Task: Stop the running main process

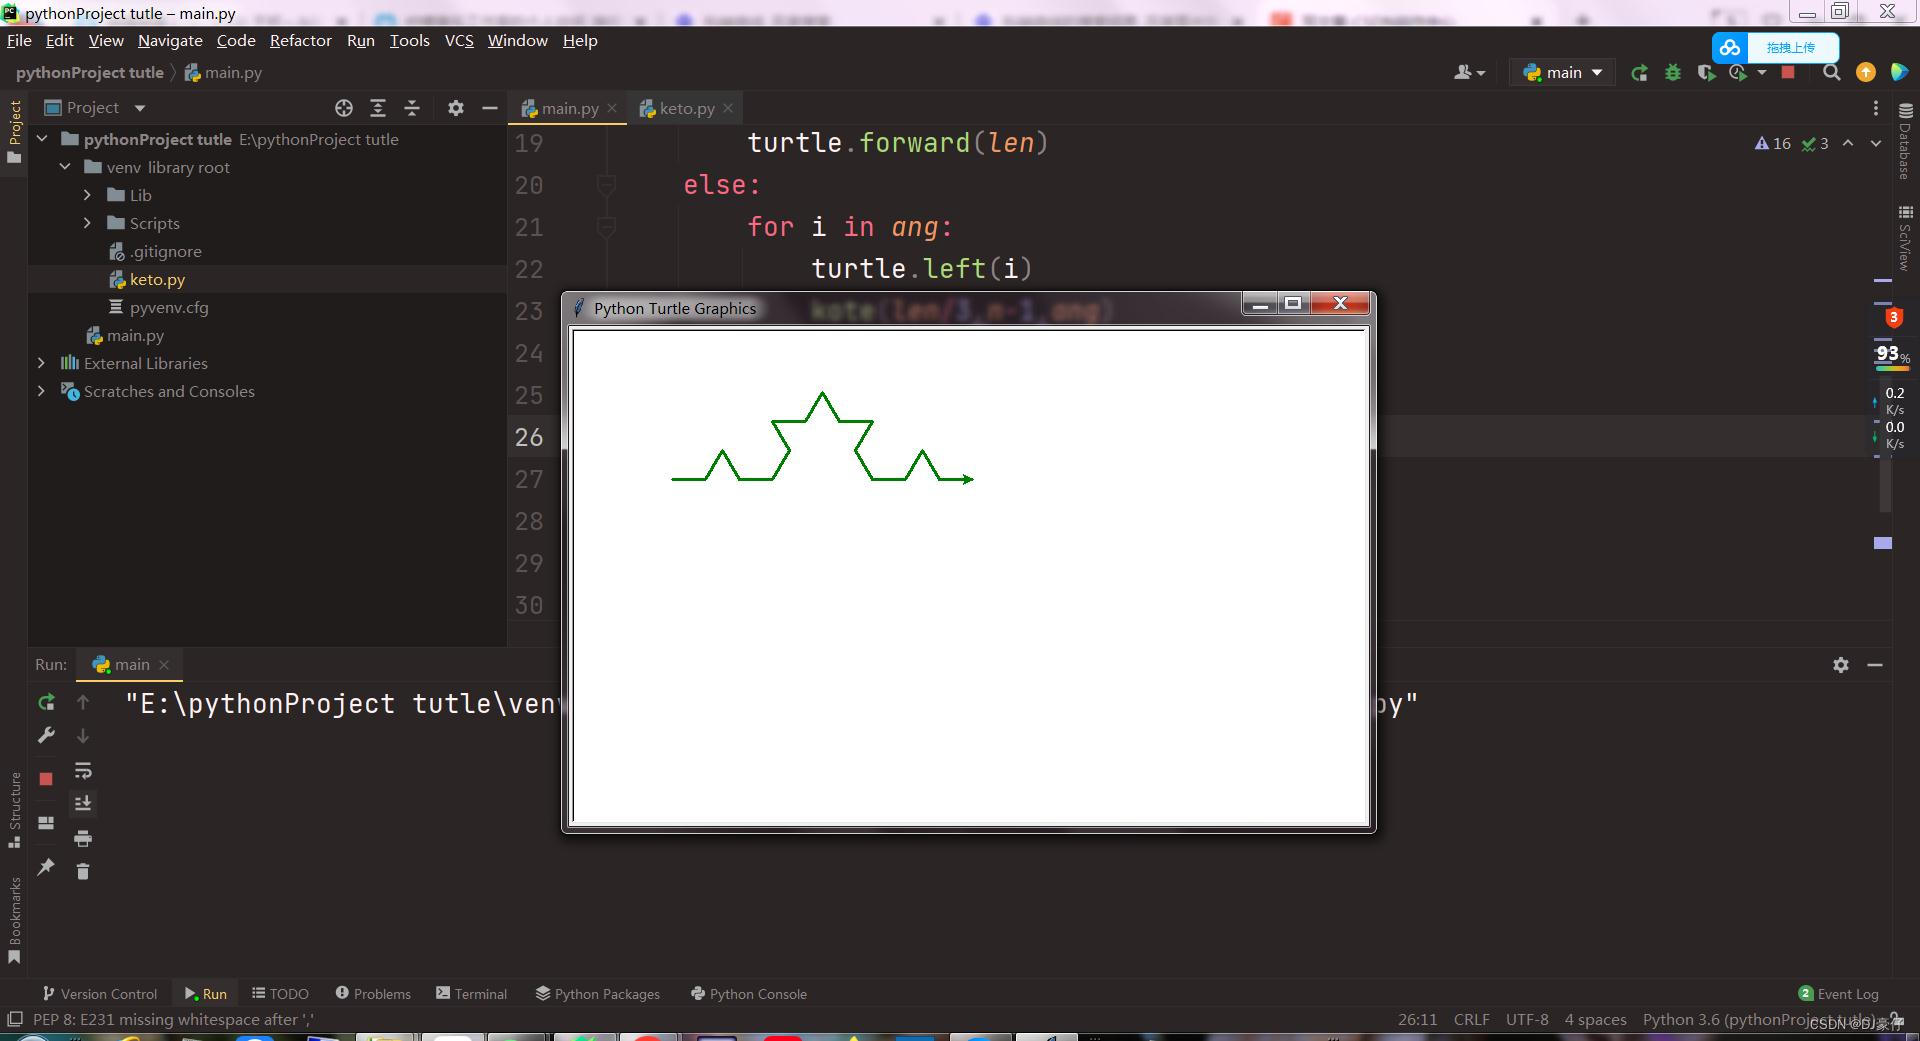Action: [1788, 72]
